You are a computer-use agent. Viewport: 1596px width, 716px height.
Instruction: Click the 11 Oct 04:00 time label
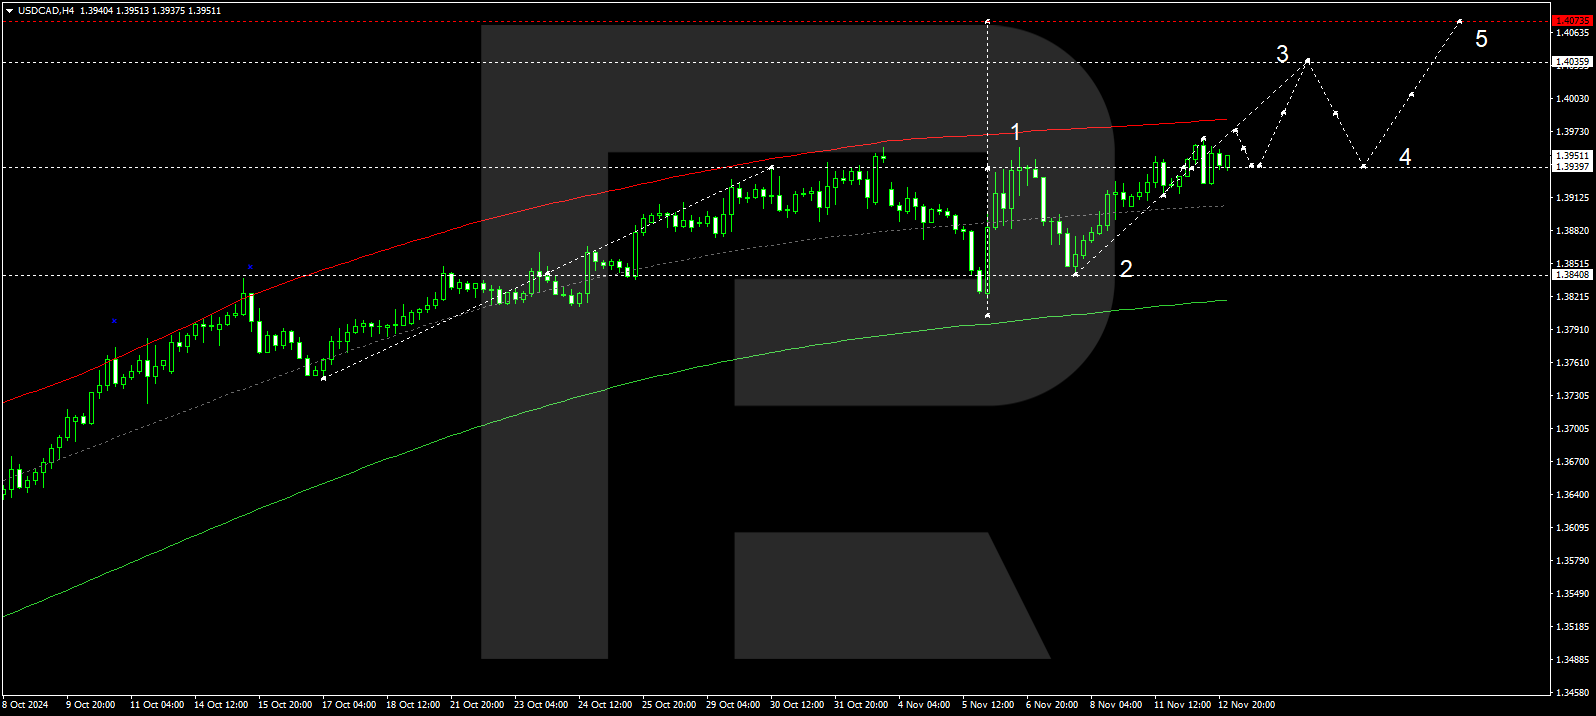[x=155, y=705]
